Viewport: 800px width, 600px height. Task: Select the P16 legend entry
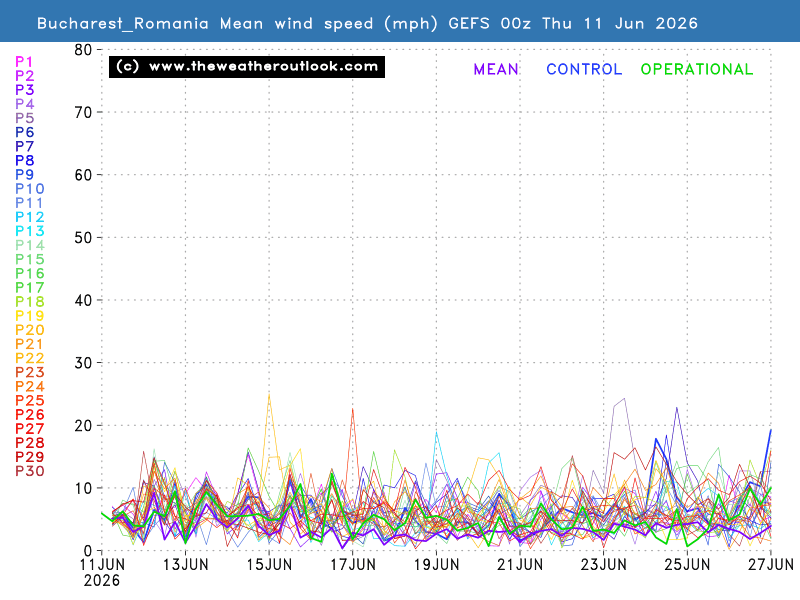30,273
